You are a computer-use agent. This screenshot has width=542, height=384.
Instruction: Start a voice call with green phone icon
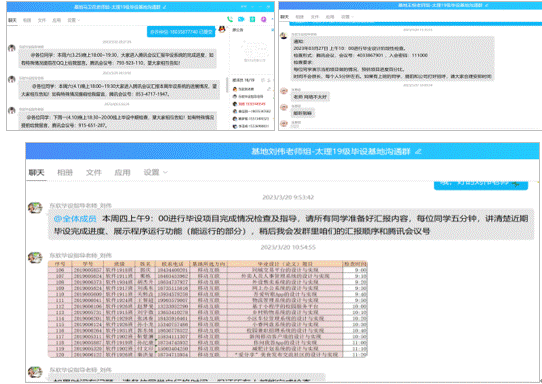click(230, 19)
